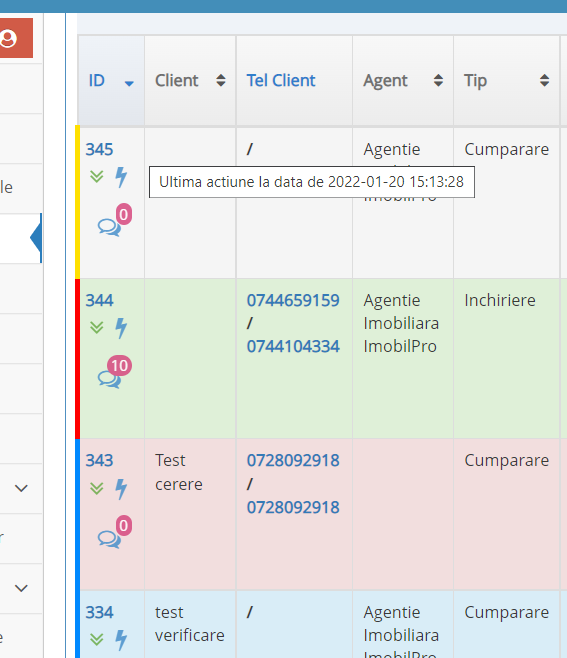Click lightning action icon for request 334
The height and width of the screenshot is (658, 567).
click(x=121, y=640)
